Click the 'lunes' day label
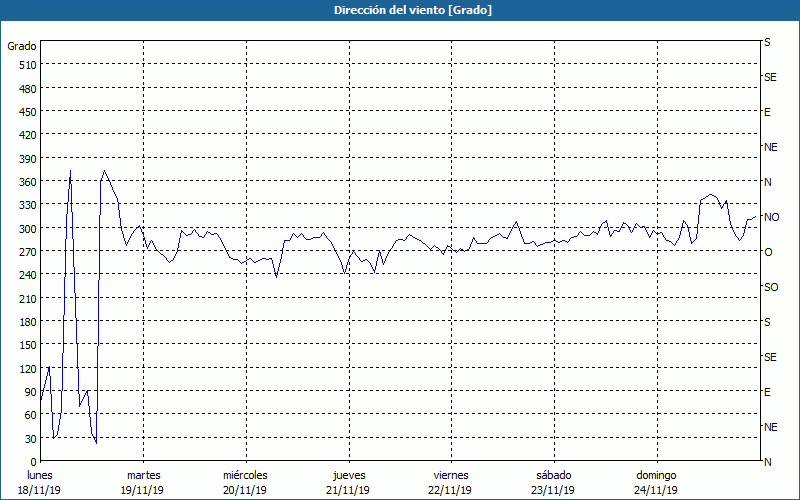 coord(40,475)
